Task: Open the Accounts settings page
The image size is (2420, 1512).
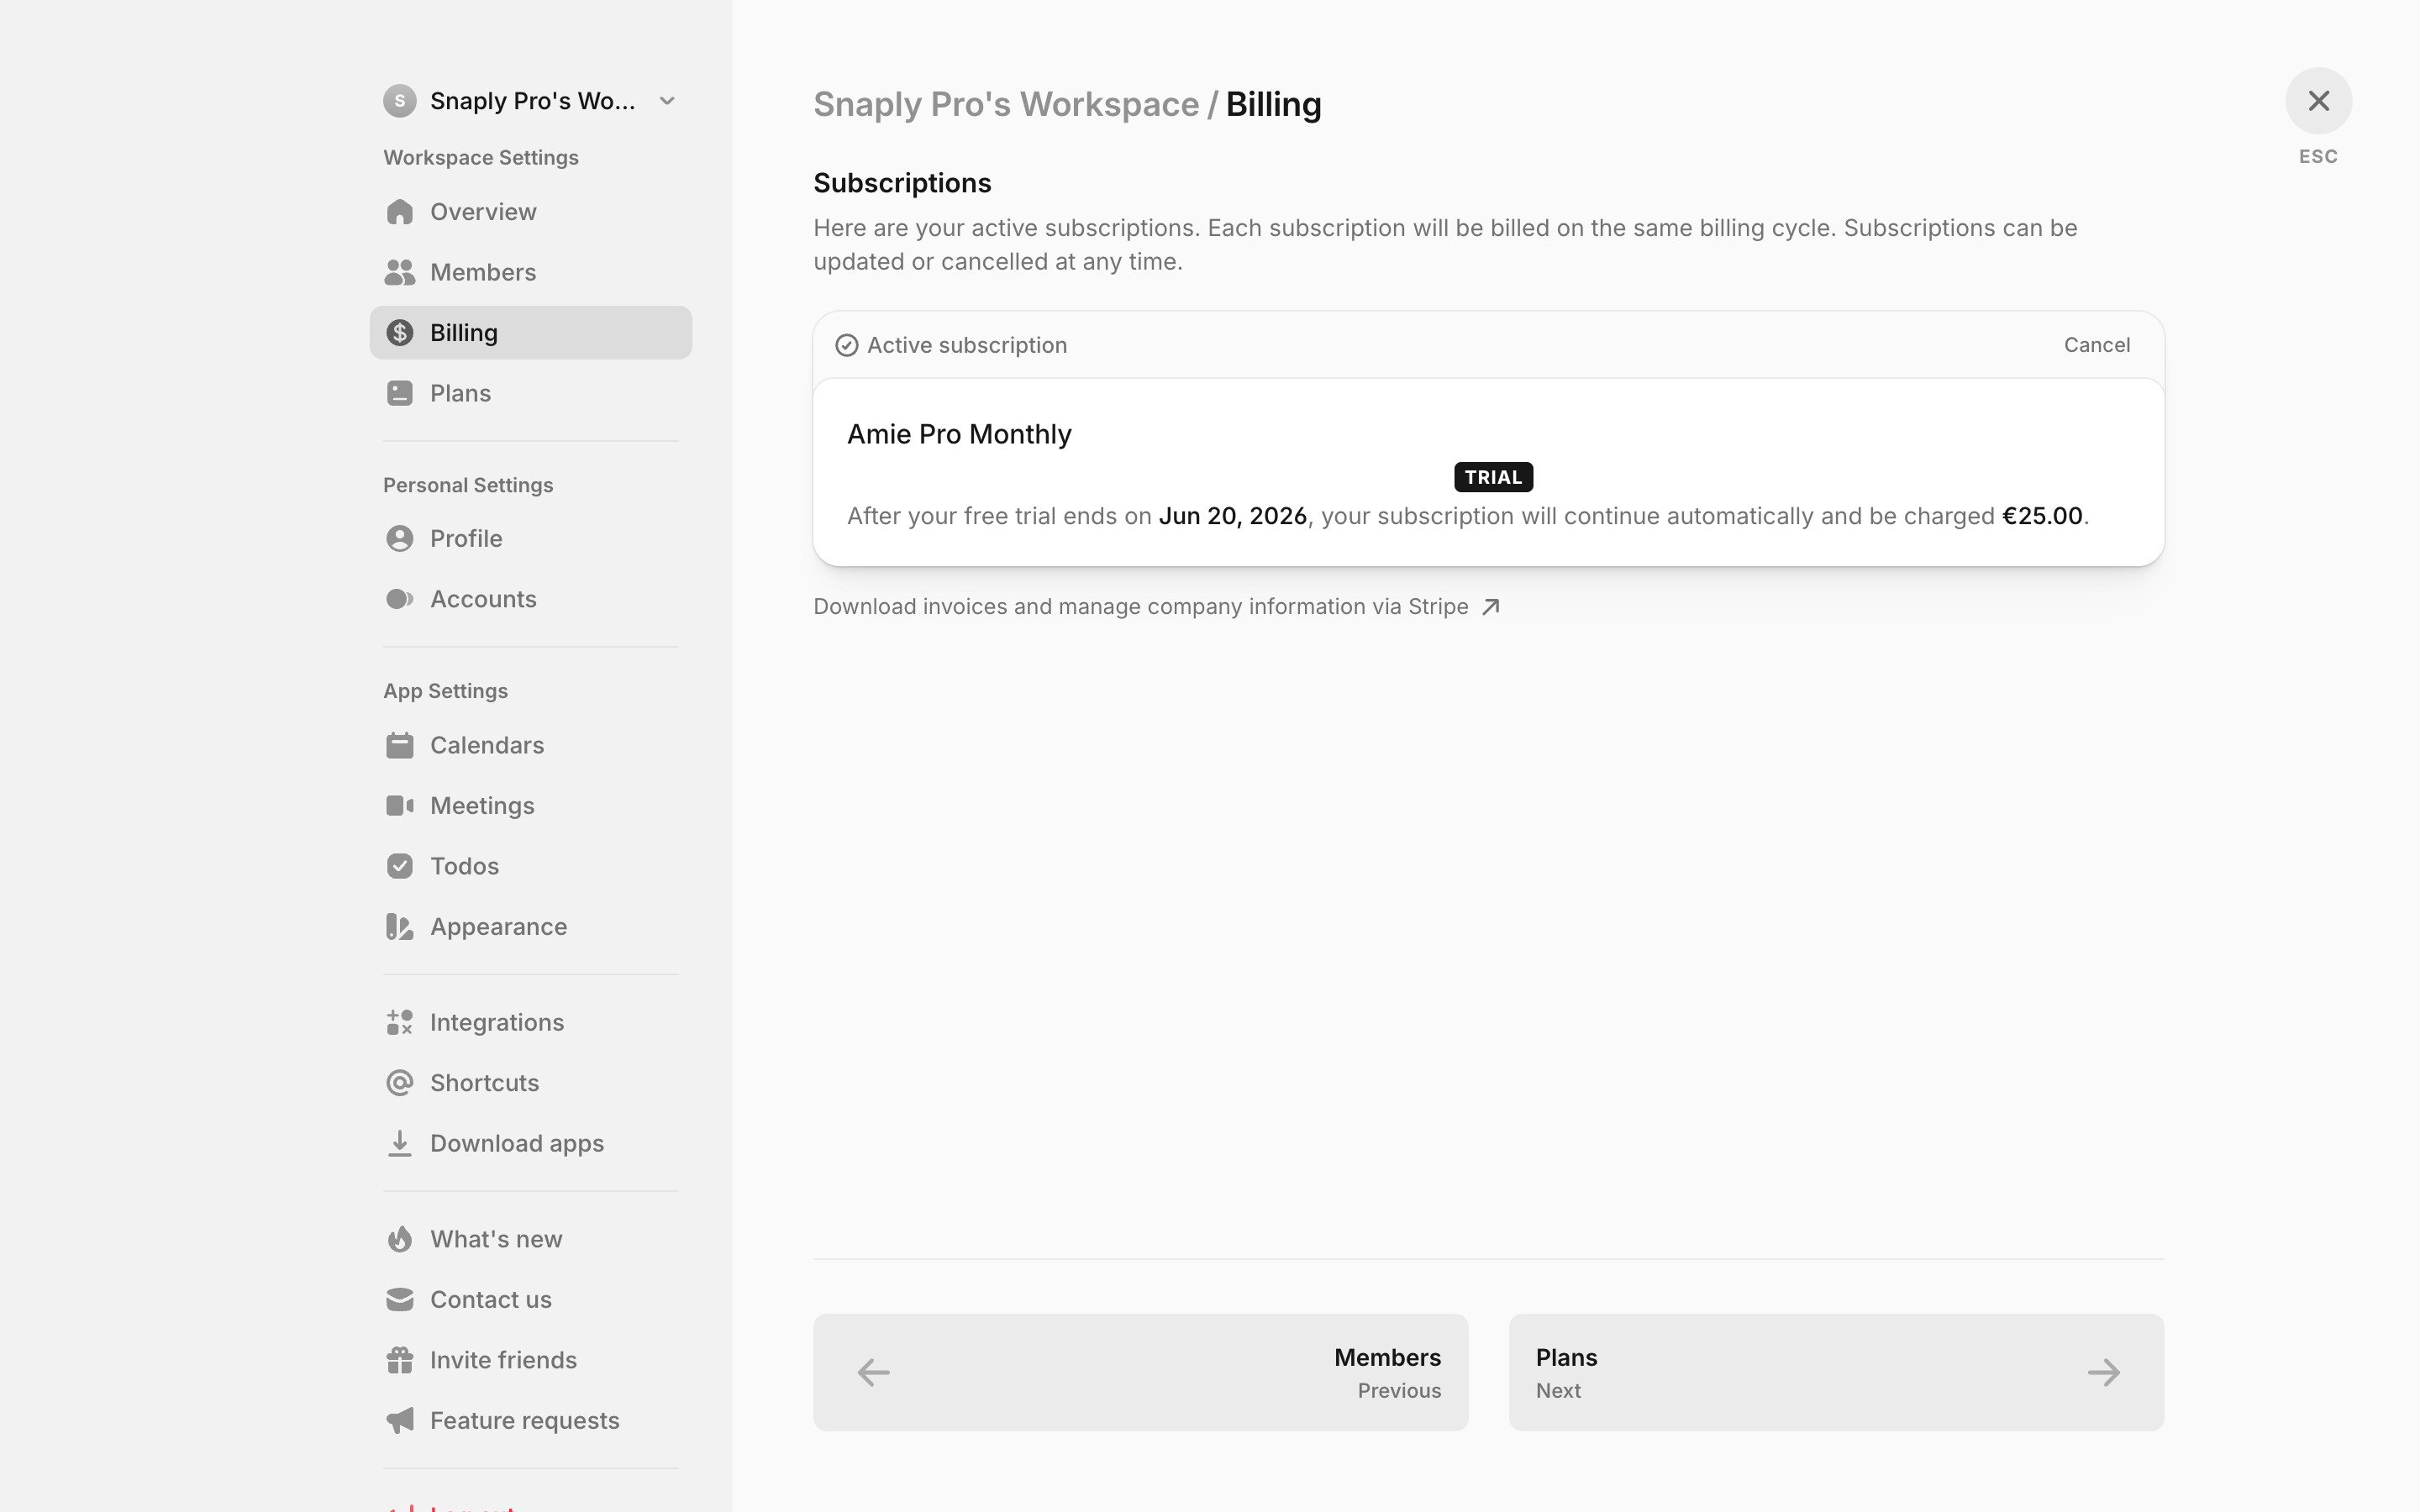Action: pyautogui.click(x=531, y=599)
